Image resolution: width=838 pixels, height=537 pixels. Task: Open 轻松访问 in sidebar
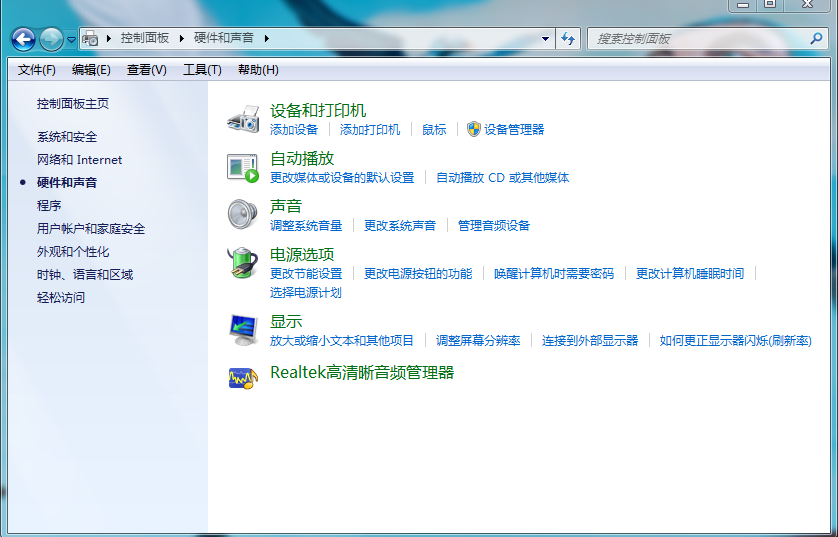point(60,298)
